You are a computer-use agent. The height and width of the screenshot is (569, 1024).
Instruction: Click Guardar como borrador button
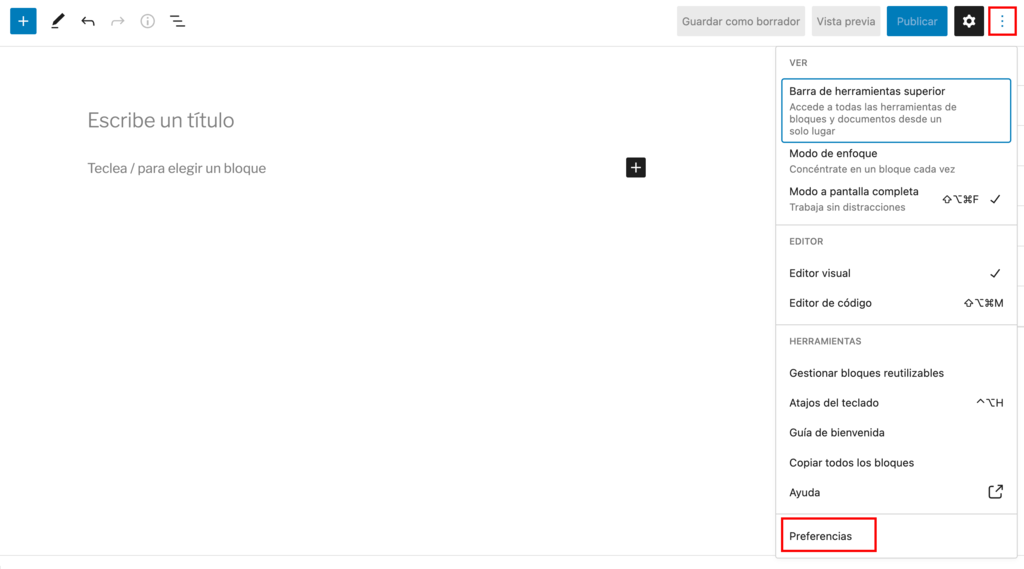(741, 21)
